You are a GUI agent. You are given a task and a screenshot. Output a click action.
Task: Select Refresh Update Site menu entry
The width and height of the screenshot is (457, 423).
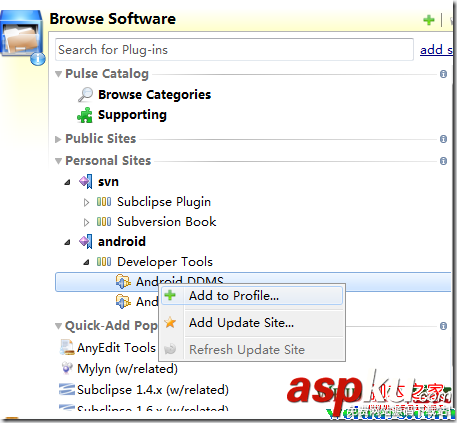pyautogui.click(x=252, y=350)
